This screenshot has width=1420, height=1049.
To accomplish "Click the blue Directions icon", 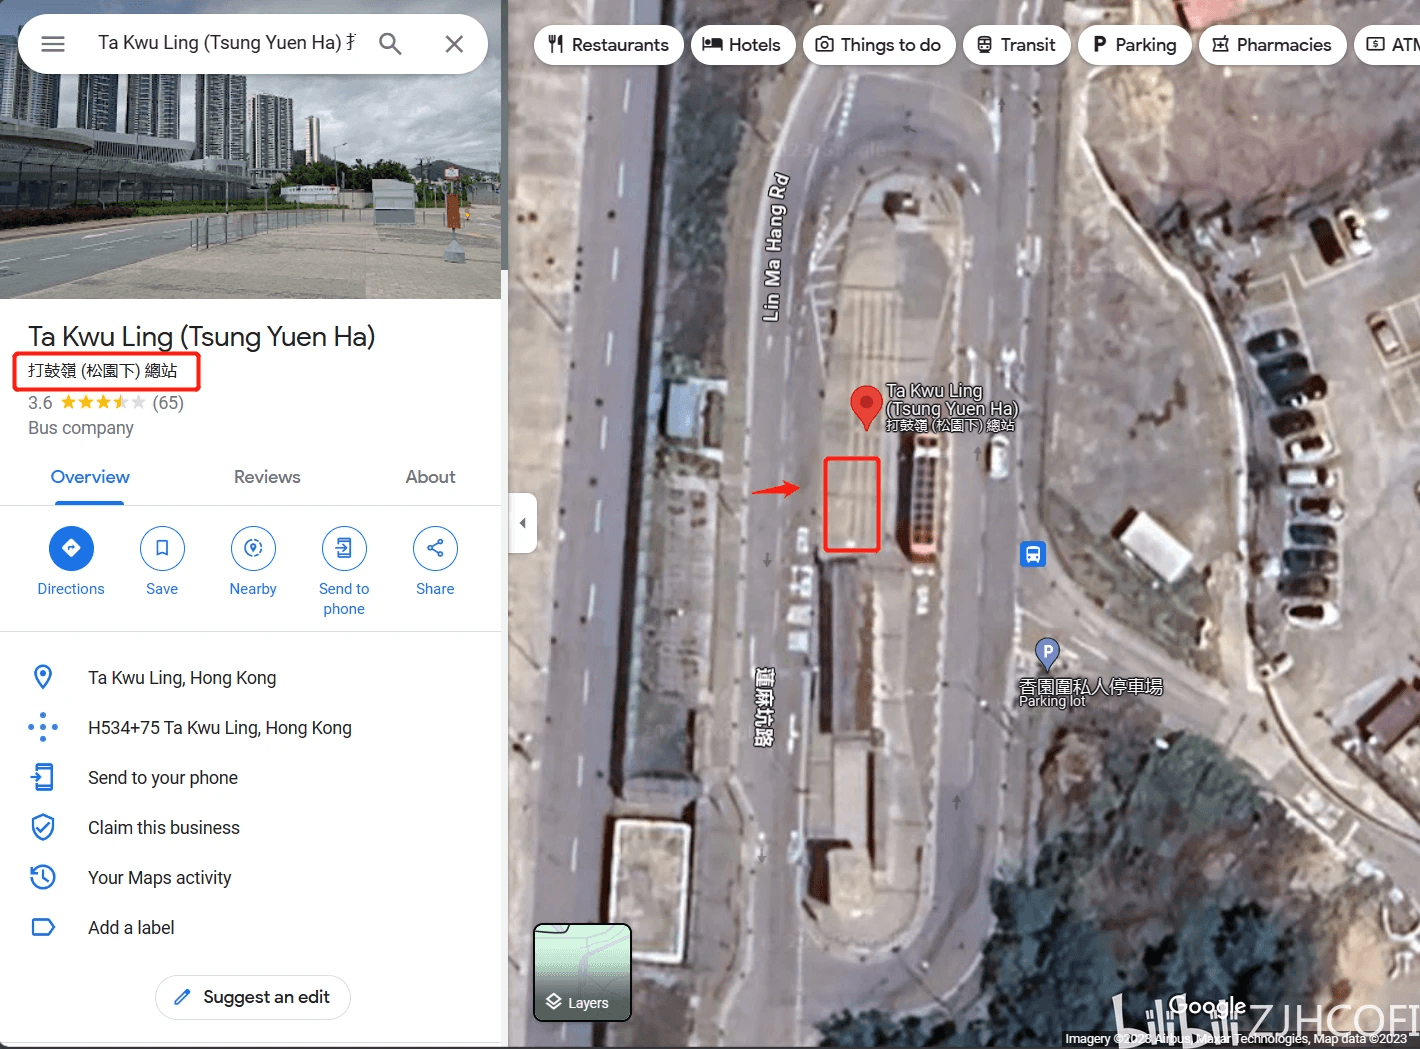I will pyautogui.click(x=71, y=548).
